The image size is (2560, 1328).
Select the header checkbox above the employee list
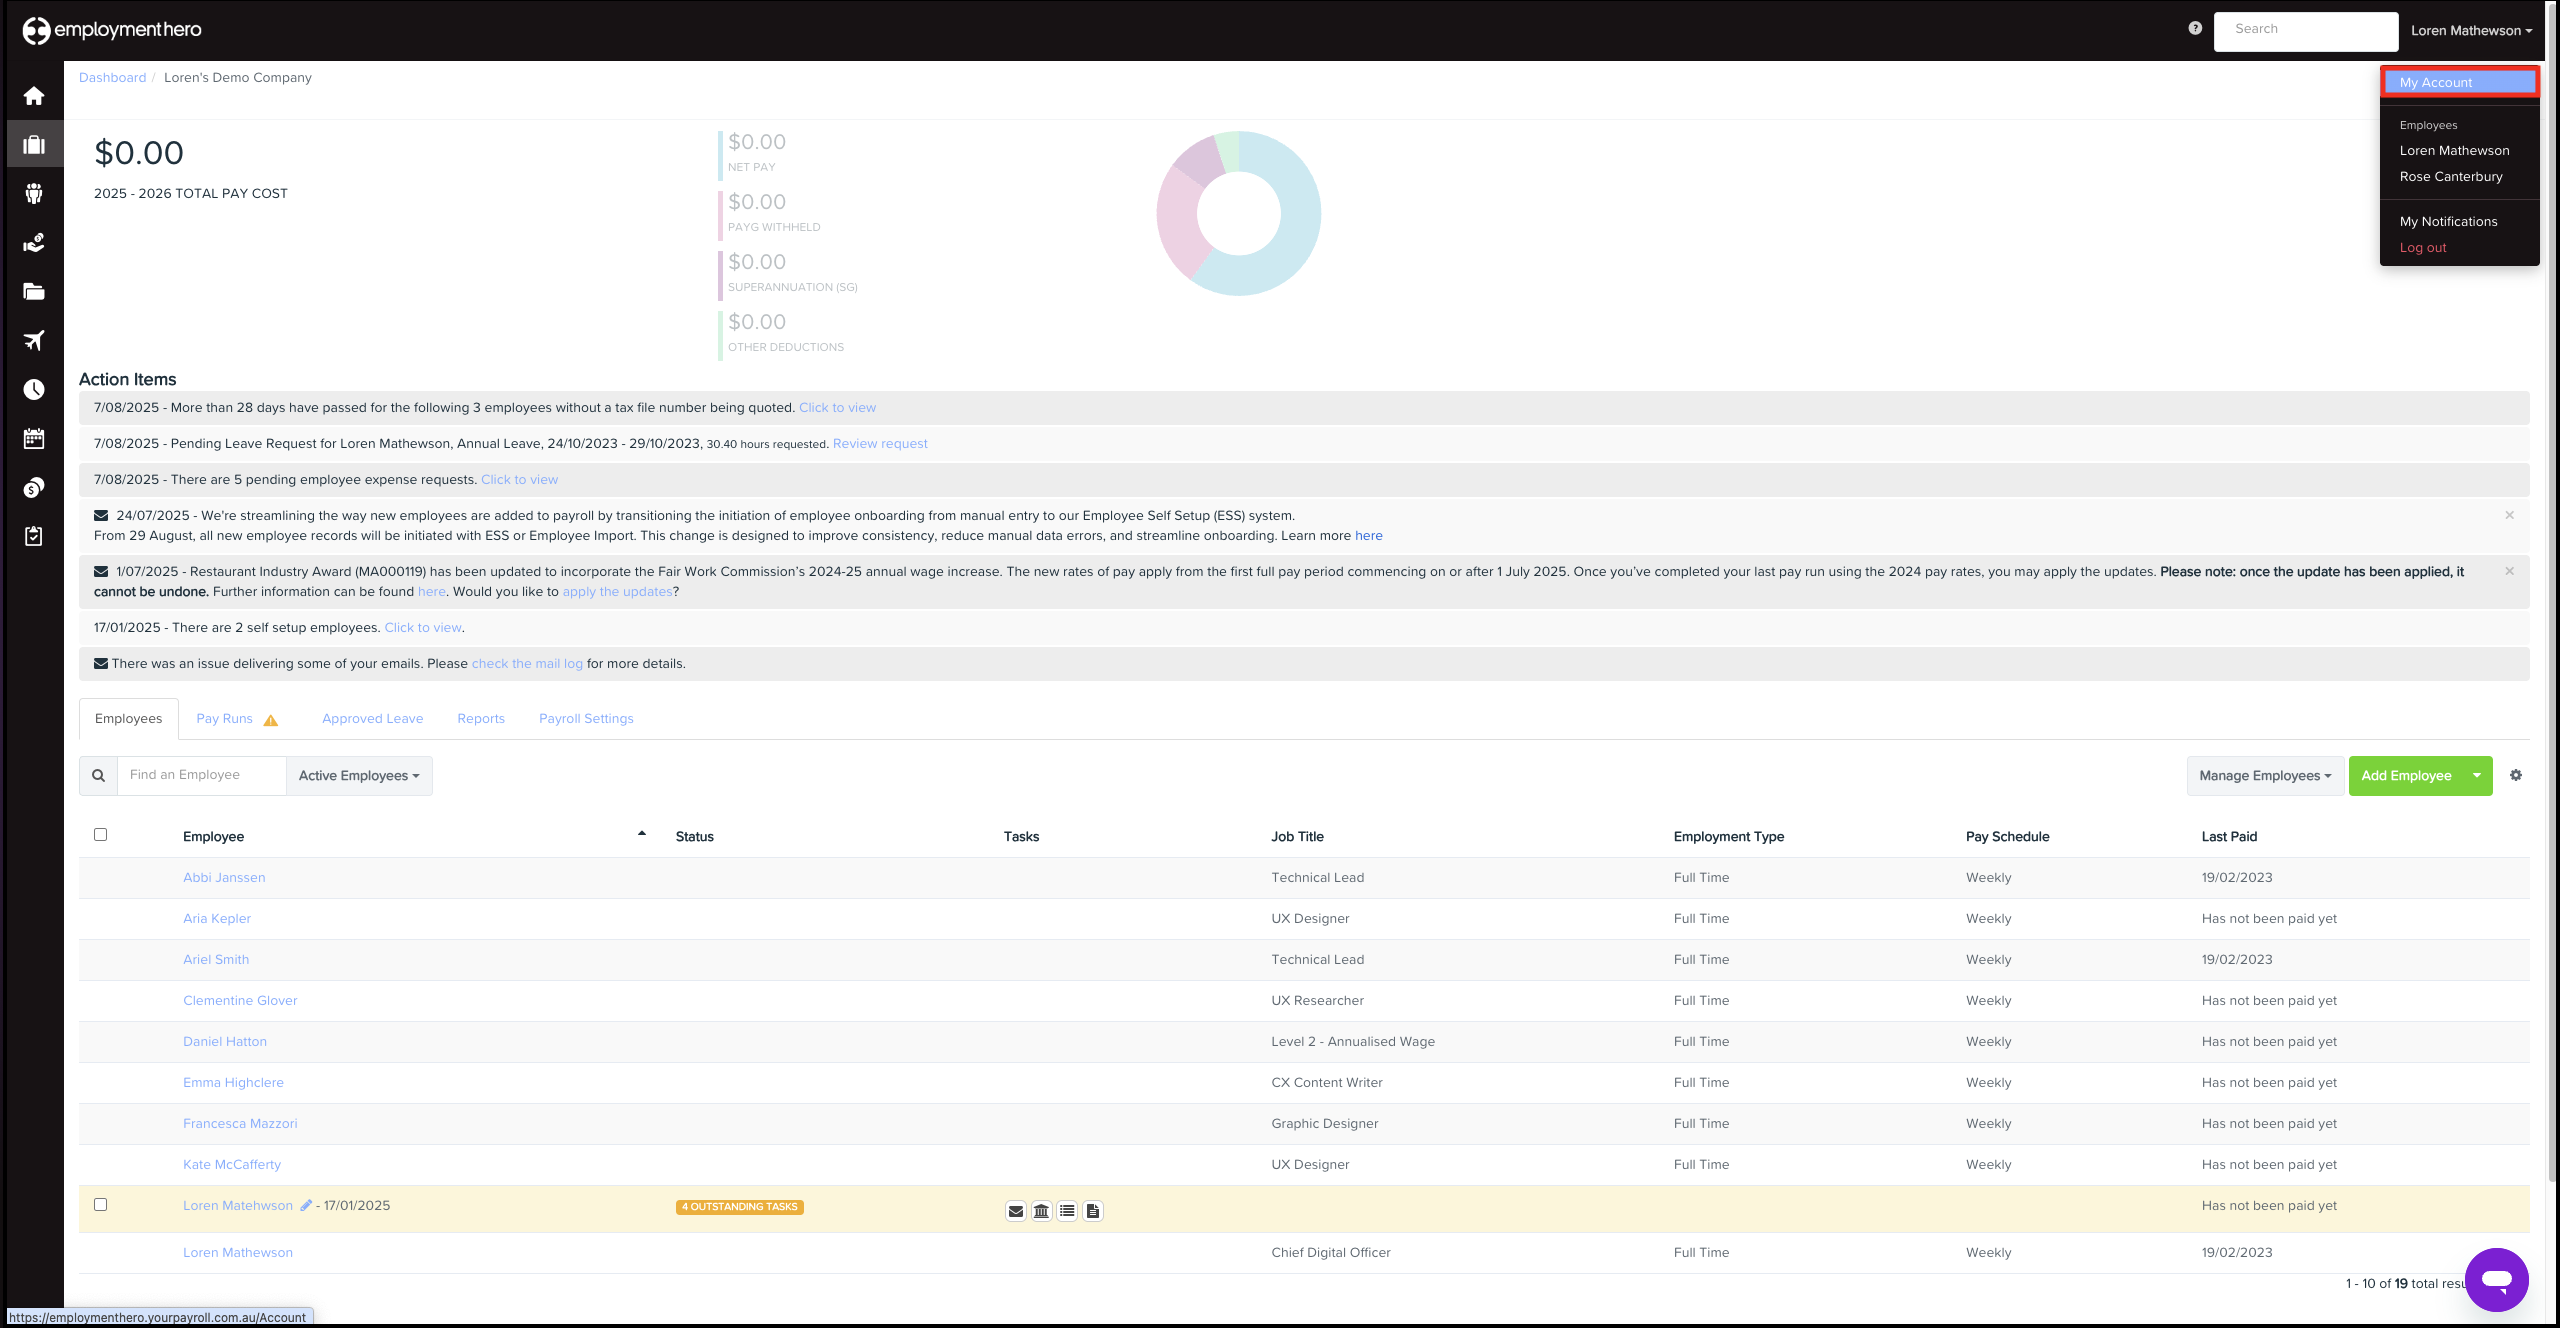click(x=100, y=833)
